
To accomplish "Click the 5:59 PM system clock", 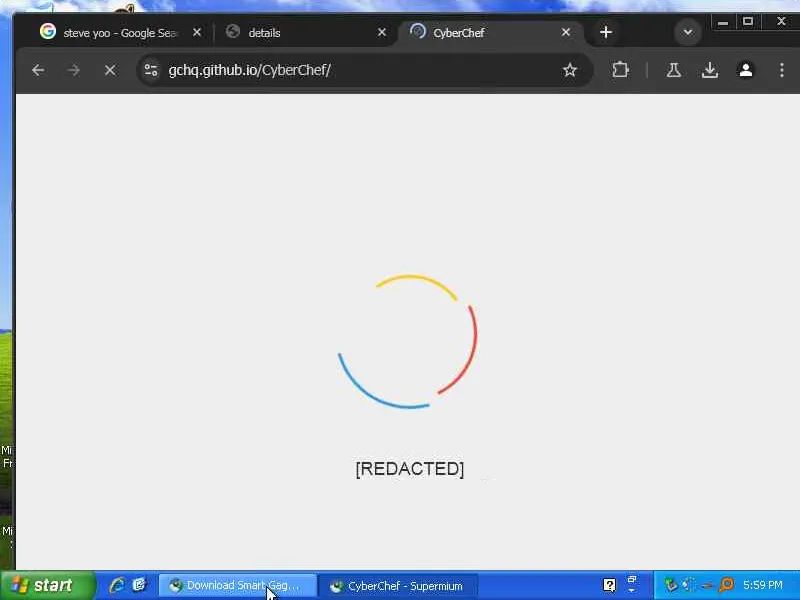I will [x=763, y=585].
